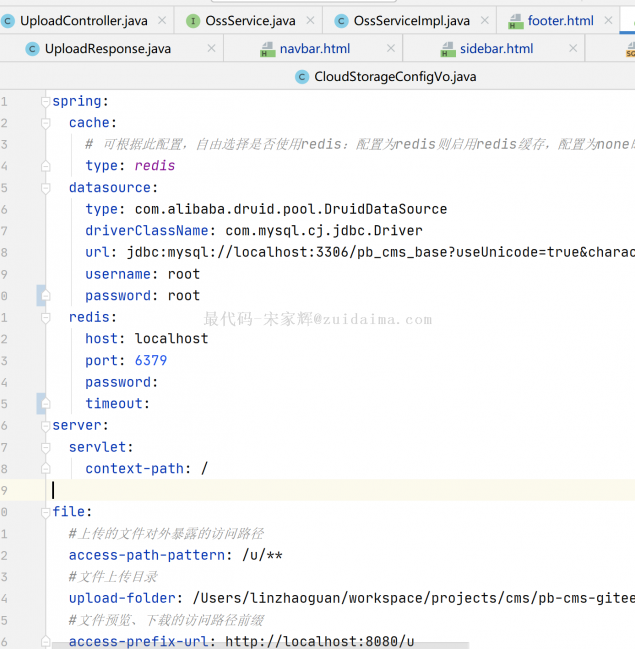The width and height of the screenshot is (635, 649).
Task: Open the sidebar.html tab
Action: [496, 49]
